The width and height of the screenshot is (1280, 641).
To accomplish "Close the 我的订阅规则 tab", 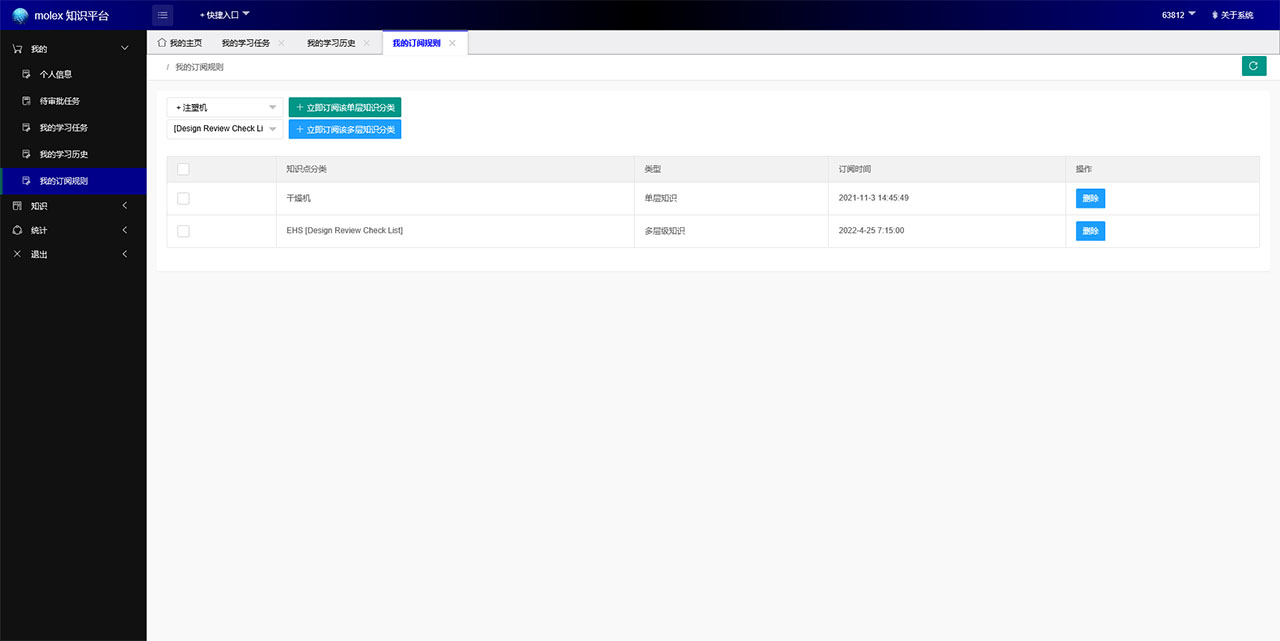I will (452, 43).
